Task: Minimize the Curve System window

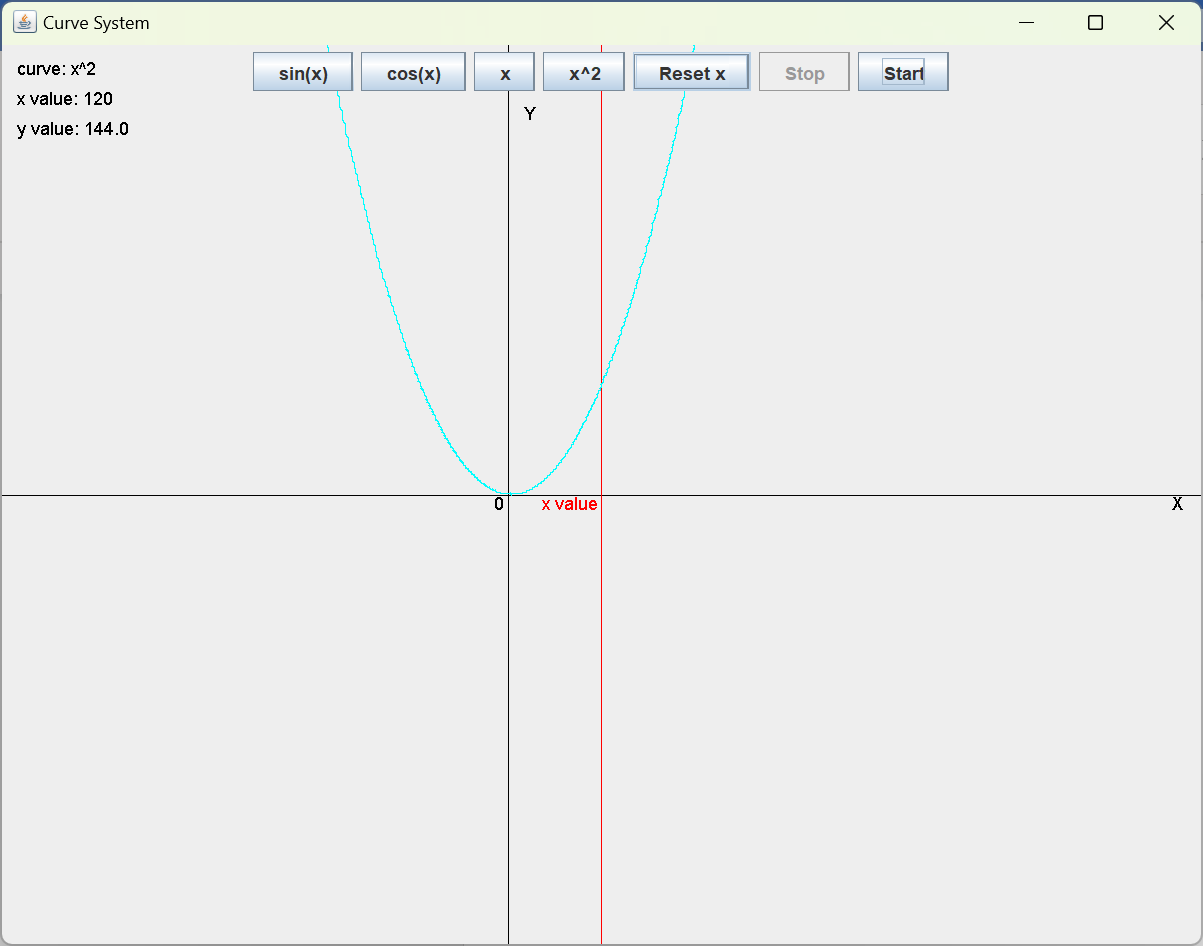Action: point(1025,23)
